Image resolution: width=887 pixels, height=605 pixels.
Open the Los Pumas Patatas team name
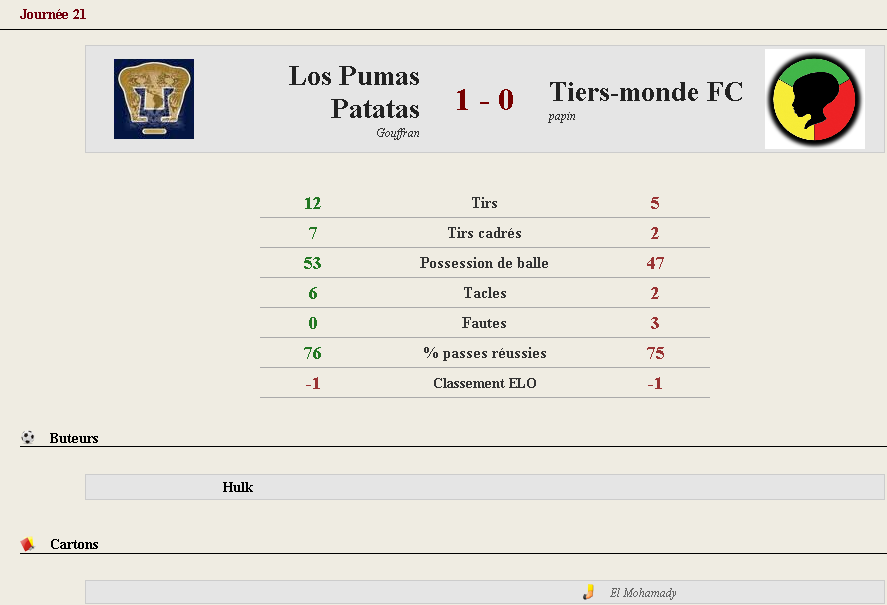click(x=354, y=92)
